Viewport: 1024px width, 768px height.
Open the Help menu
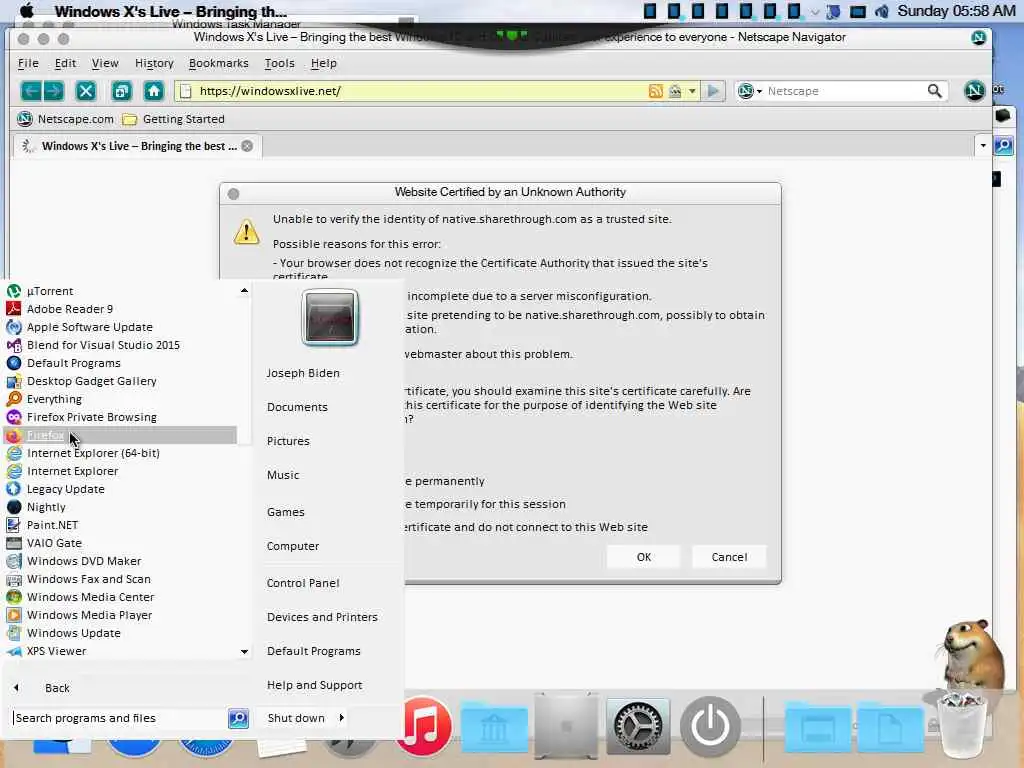(x=324, y=63)
